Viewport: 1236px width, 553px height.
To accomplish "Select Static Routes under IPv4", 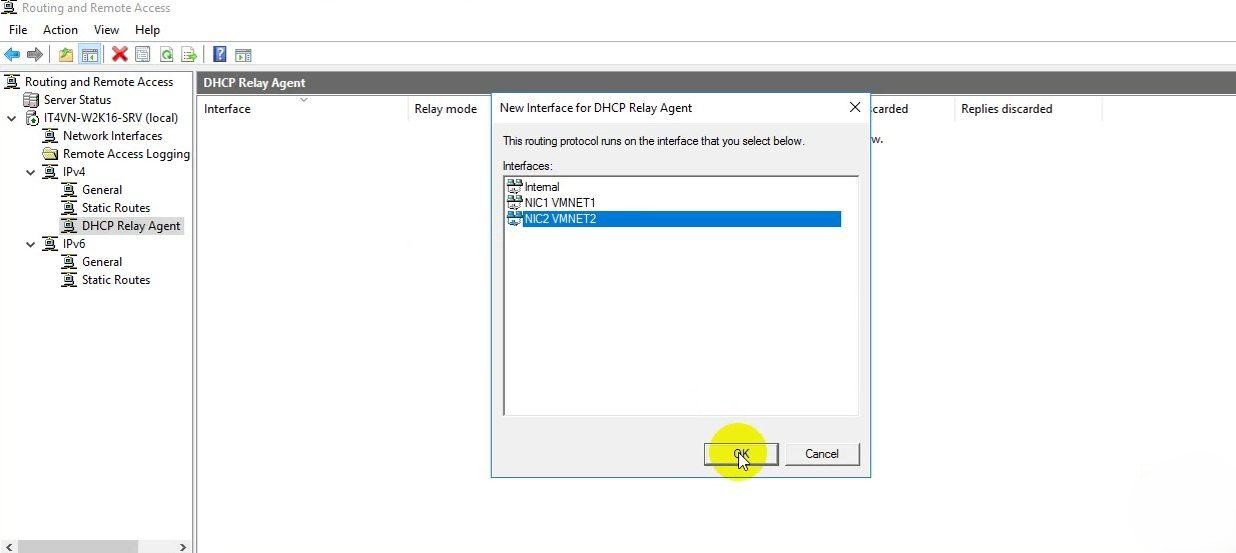I will [x=116, y=208].
